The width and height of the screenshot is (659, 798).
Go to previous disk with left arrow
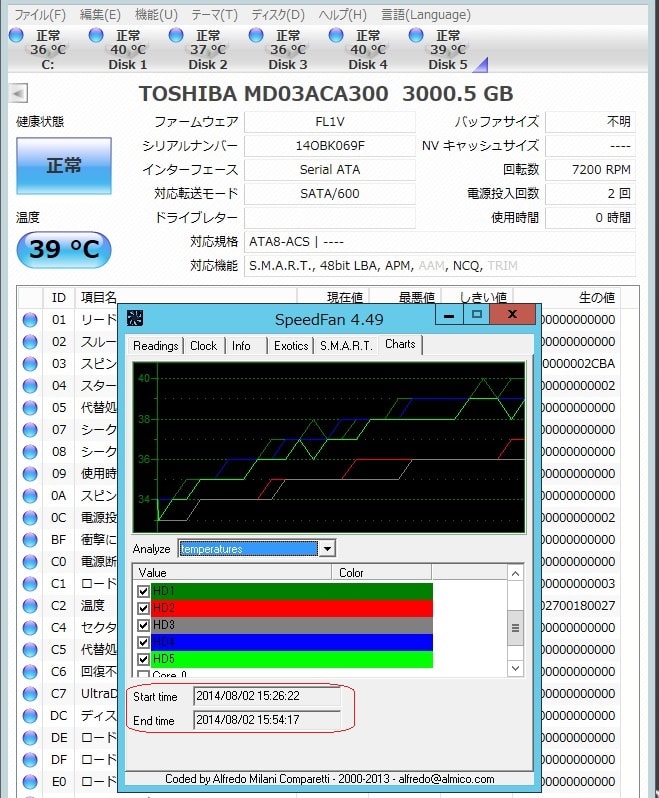coord(18,94)
